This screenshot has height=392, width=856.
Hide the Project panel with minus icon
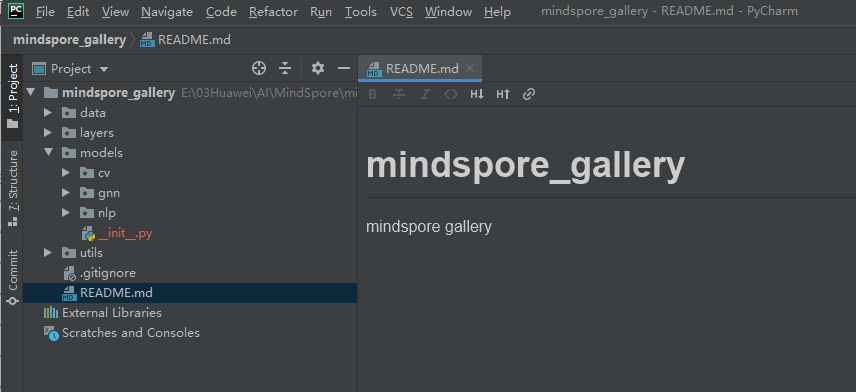pyautogui.click(x=344, y=68)
